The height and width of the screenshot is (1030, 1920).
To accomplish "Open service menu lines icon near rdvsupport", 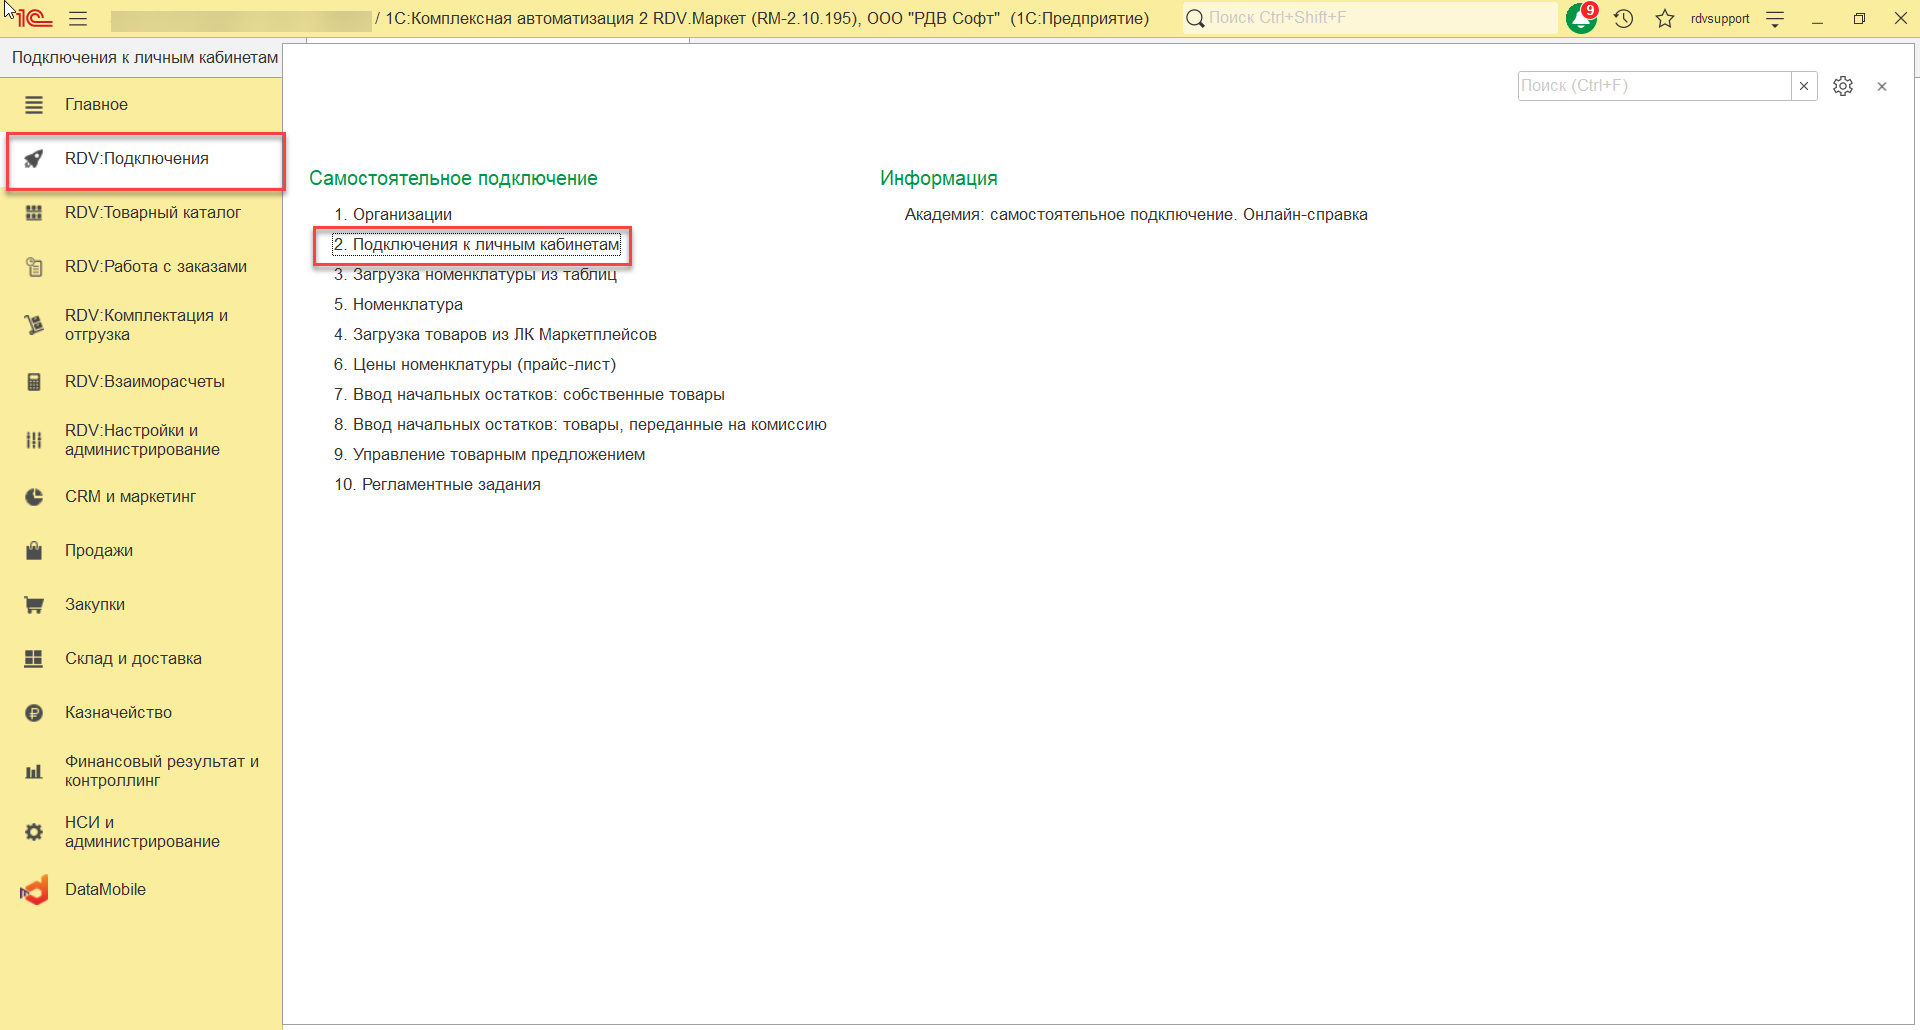I will tap(1775, 19).
